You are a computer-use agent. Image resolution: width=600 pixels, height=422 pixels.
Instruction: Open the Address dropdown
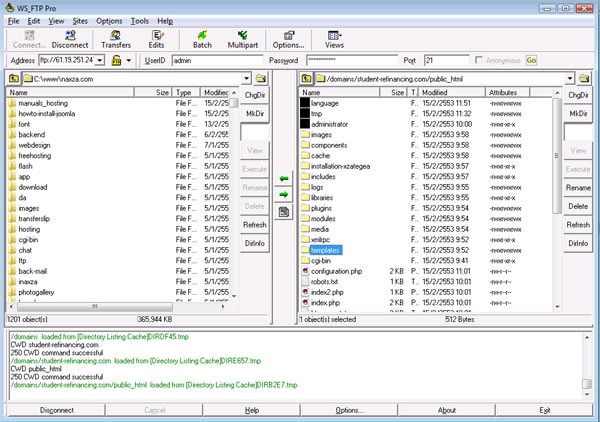coord(100,60)
